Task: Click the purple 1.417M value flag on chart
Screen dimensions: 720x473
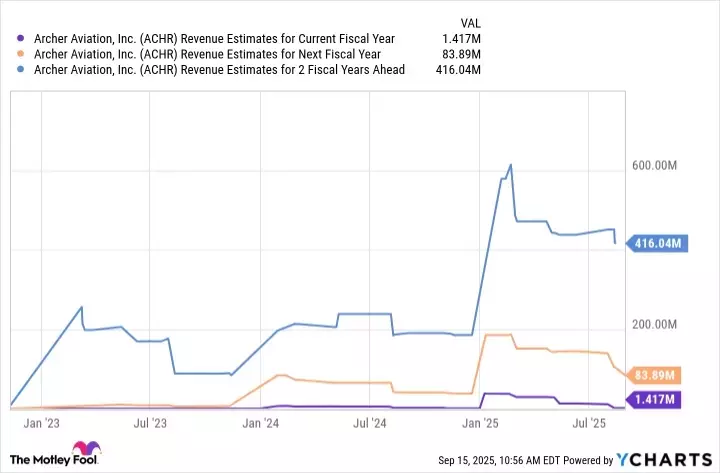Action: [x=654, y=400]
